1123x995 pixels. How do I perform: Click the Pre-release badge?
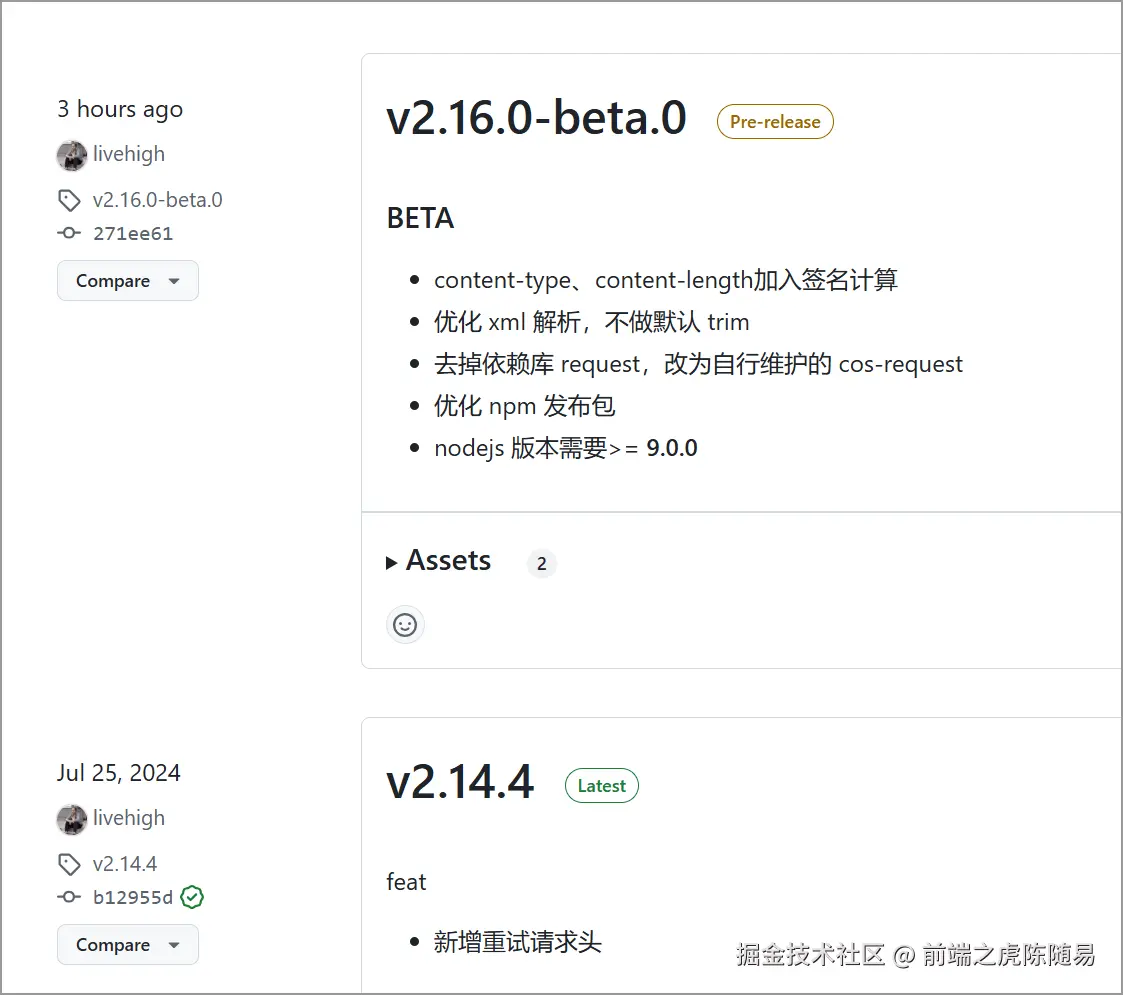click(775, 122)
